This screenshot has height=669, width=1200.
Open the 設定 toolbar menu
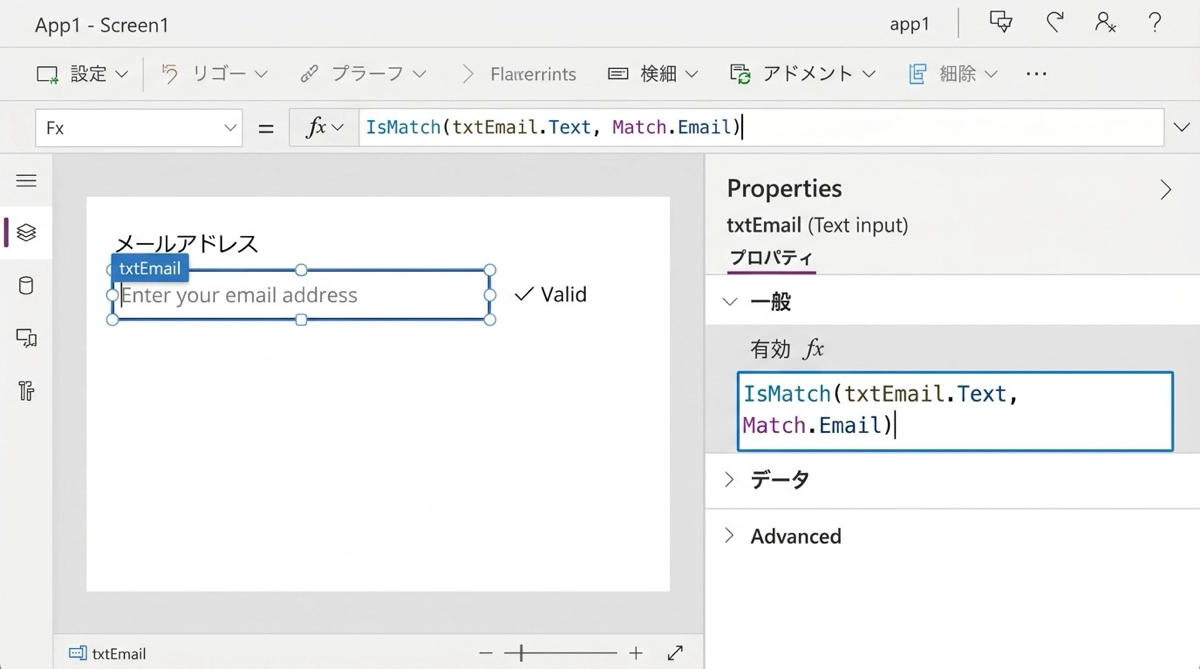(83, 74)
